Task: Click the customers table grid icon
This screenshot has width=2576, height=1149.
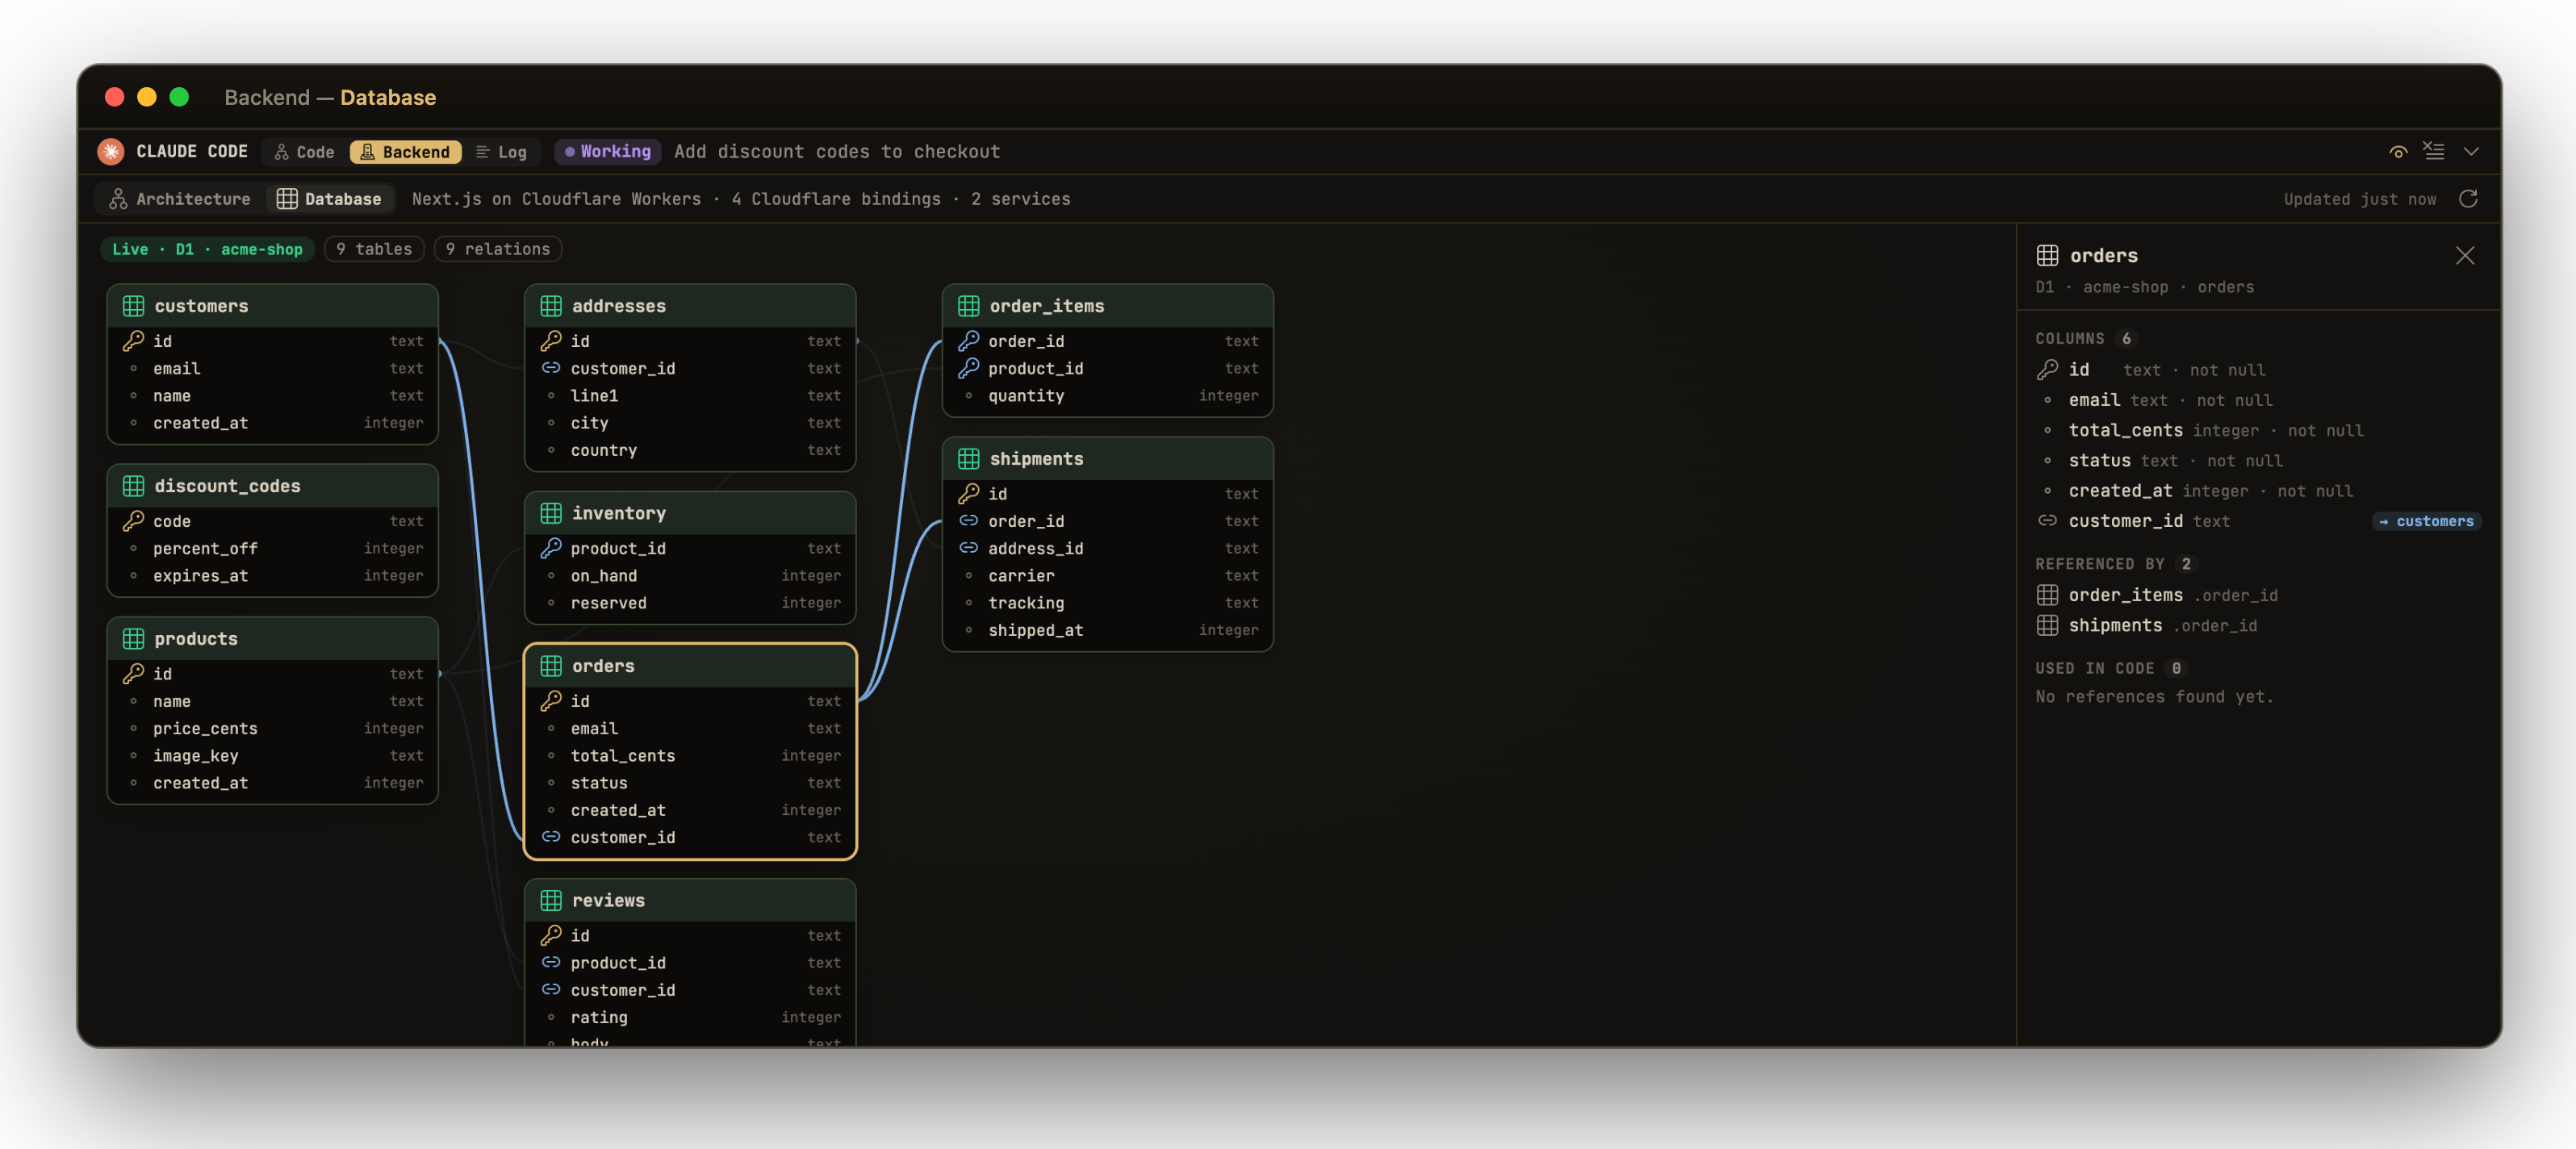Action: pyautogui.click(x=133, y=306)
